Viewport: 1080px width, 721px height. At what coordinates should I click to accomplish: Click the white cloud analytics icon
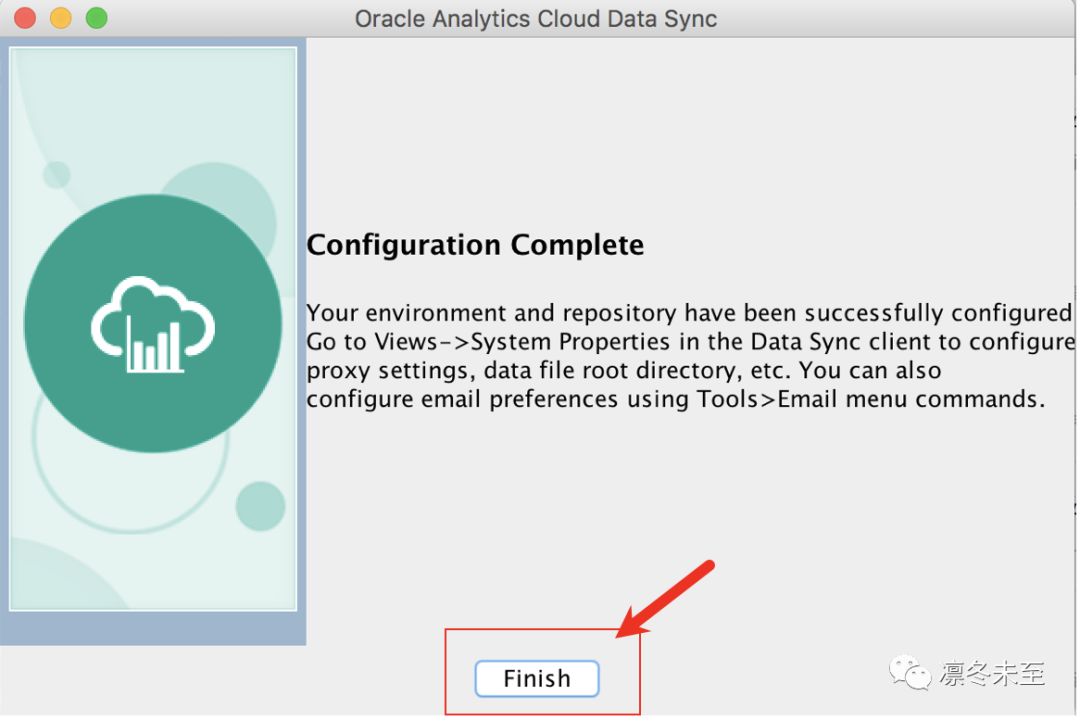pyautogui.click(x=152, y=325)
